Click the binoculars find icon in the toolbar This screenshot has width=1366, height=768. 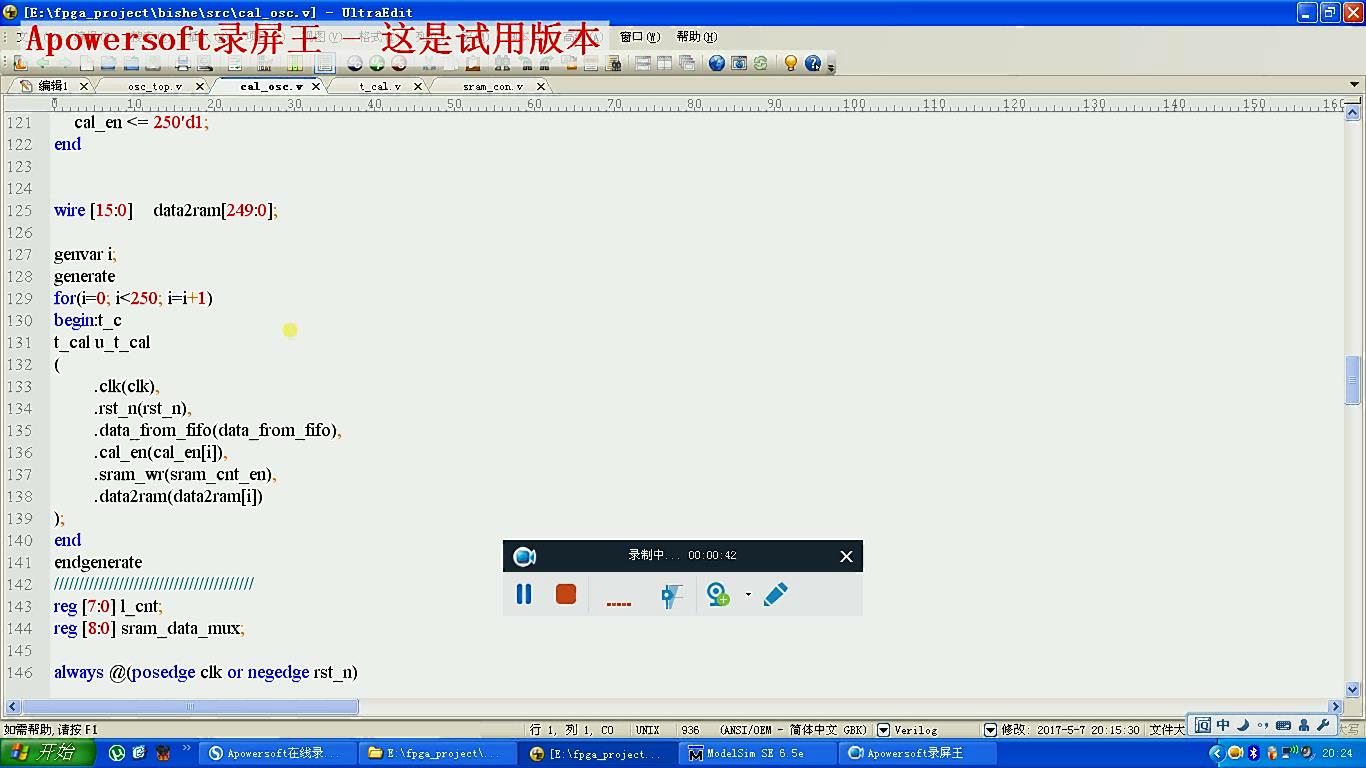[502, 63]
